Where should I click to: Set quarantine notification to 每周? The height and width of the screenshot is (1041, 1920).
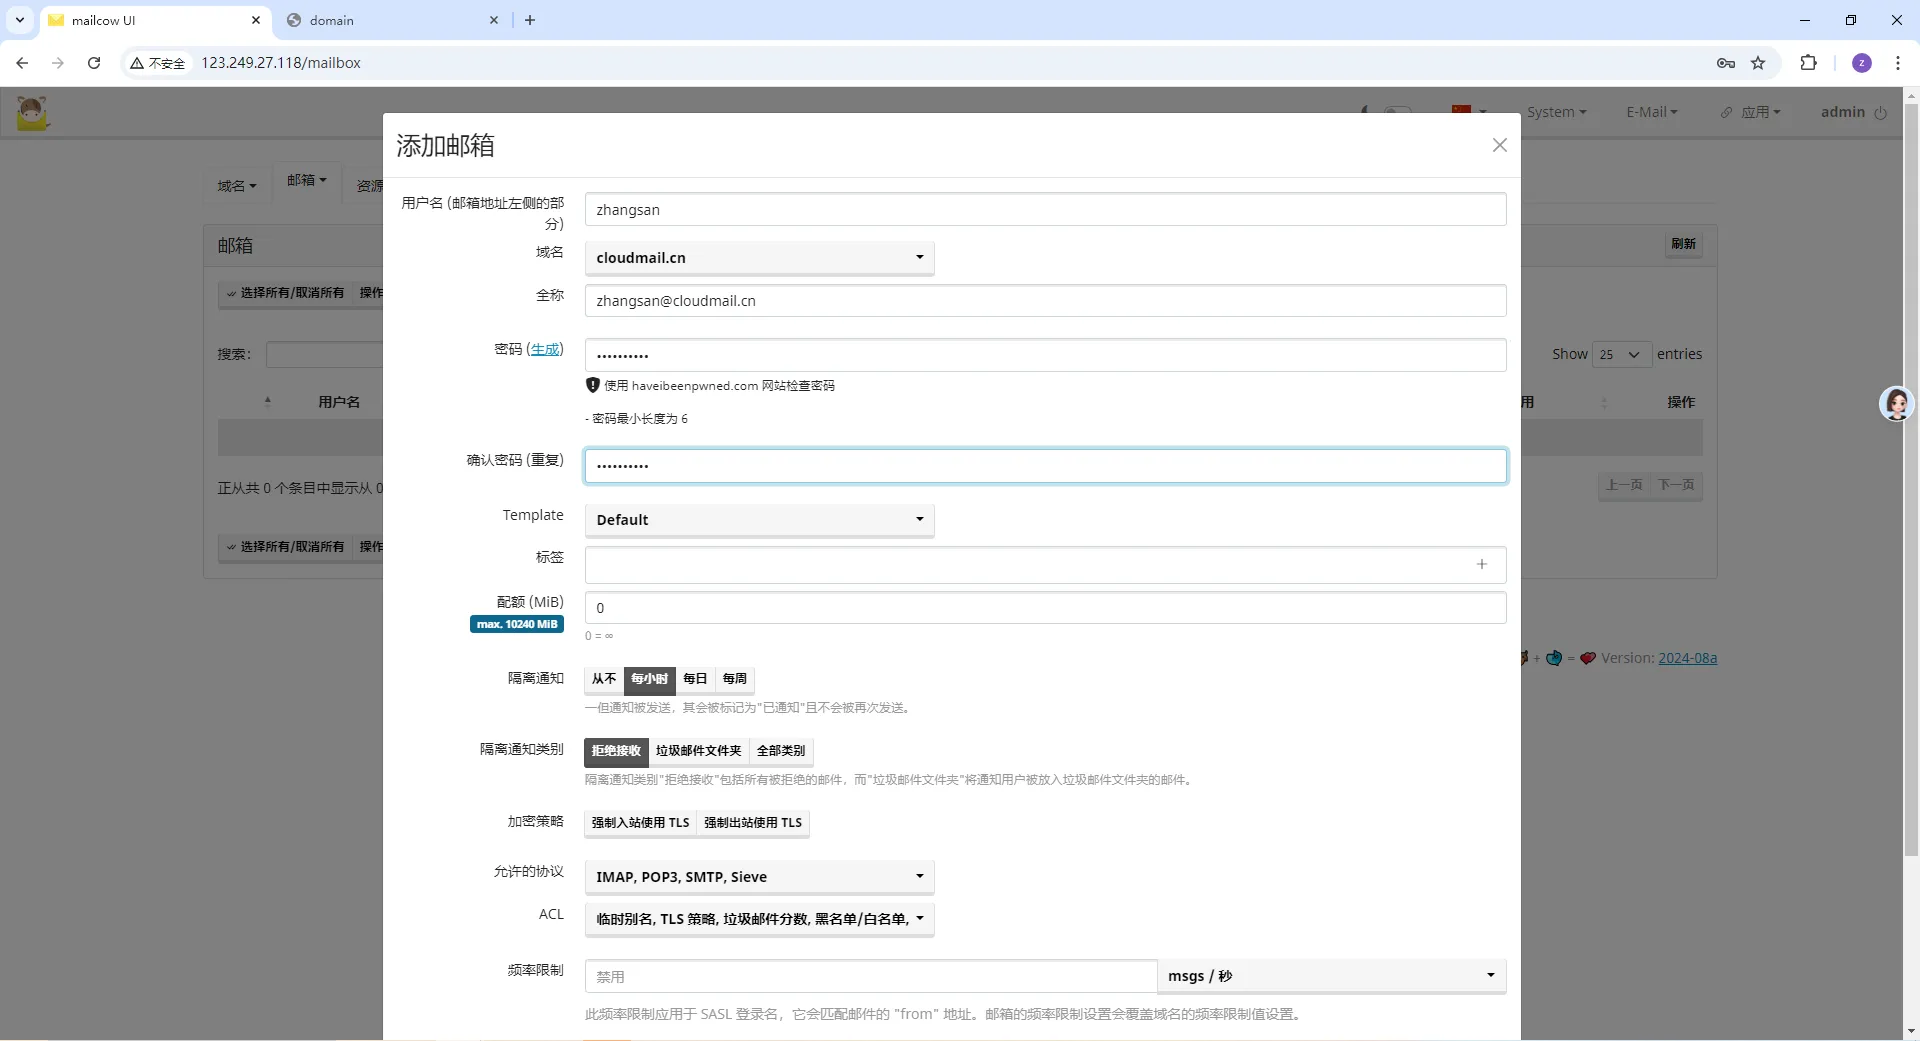pyautogui.click(x=735, y=679)
